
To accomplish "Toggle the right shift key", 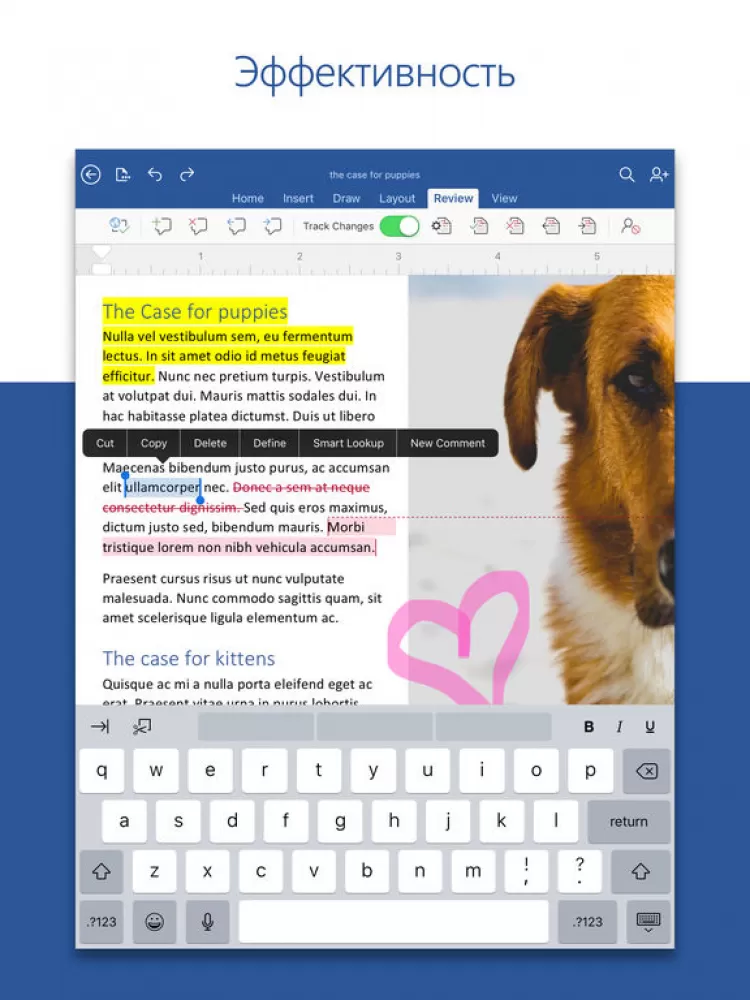I will click(x=641, y=871).
